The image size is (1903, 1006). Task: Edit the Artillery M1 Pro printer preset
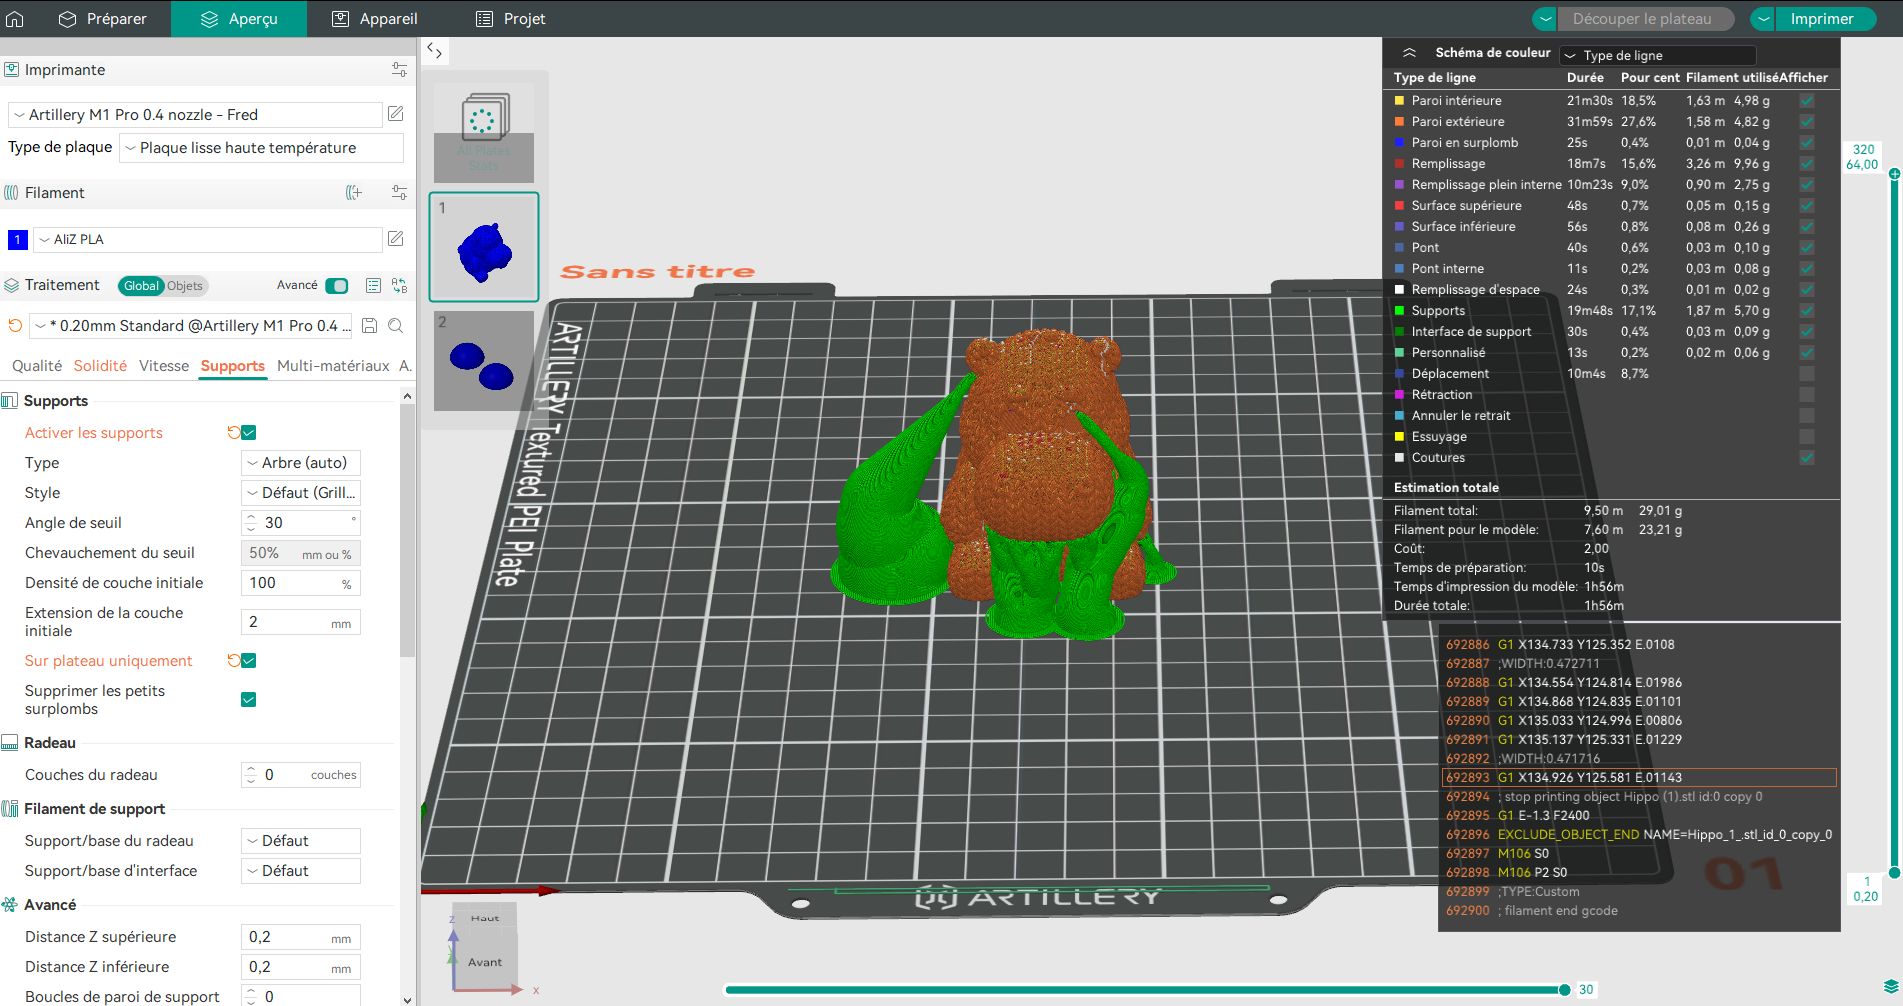(396, 114)
